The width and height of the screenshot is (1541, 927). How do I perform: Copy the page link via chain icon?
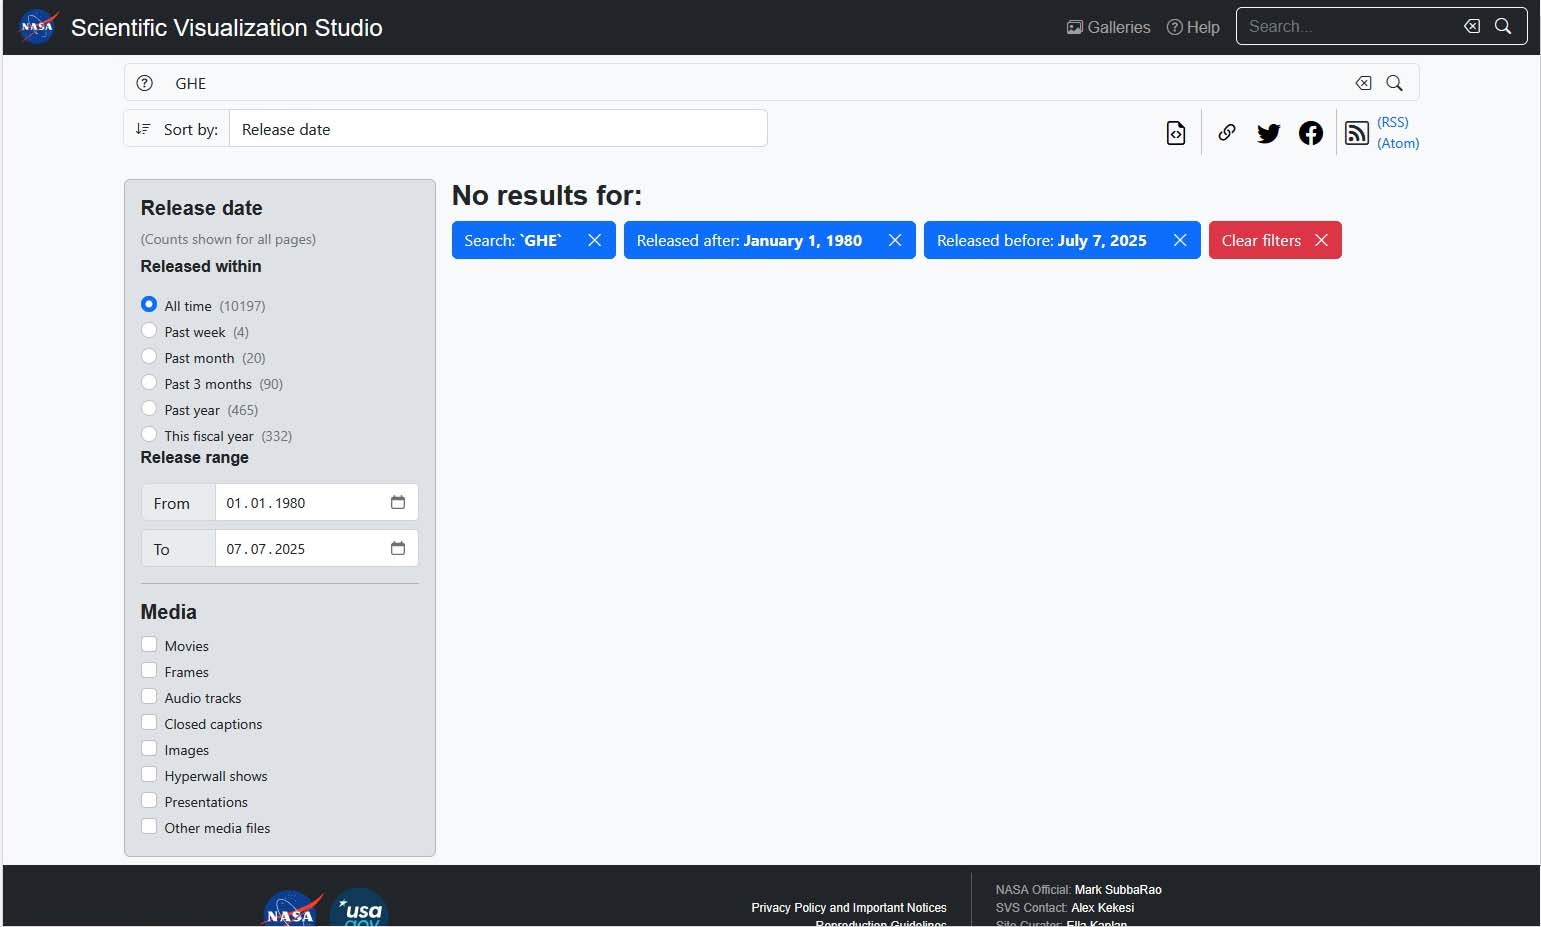[1227, 133]
